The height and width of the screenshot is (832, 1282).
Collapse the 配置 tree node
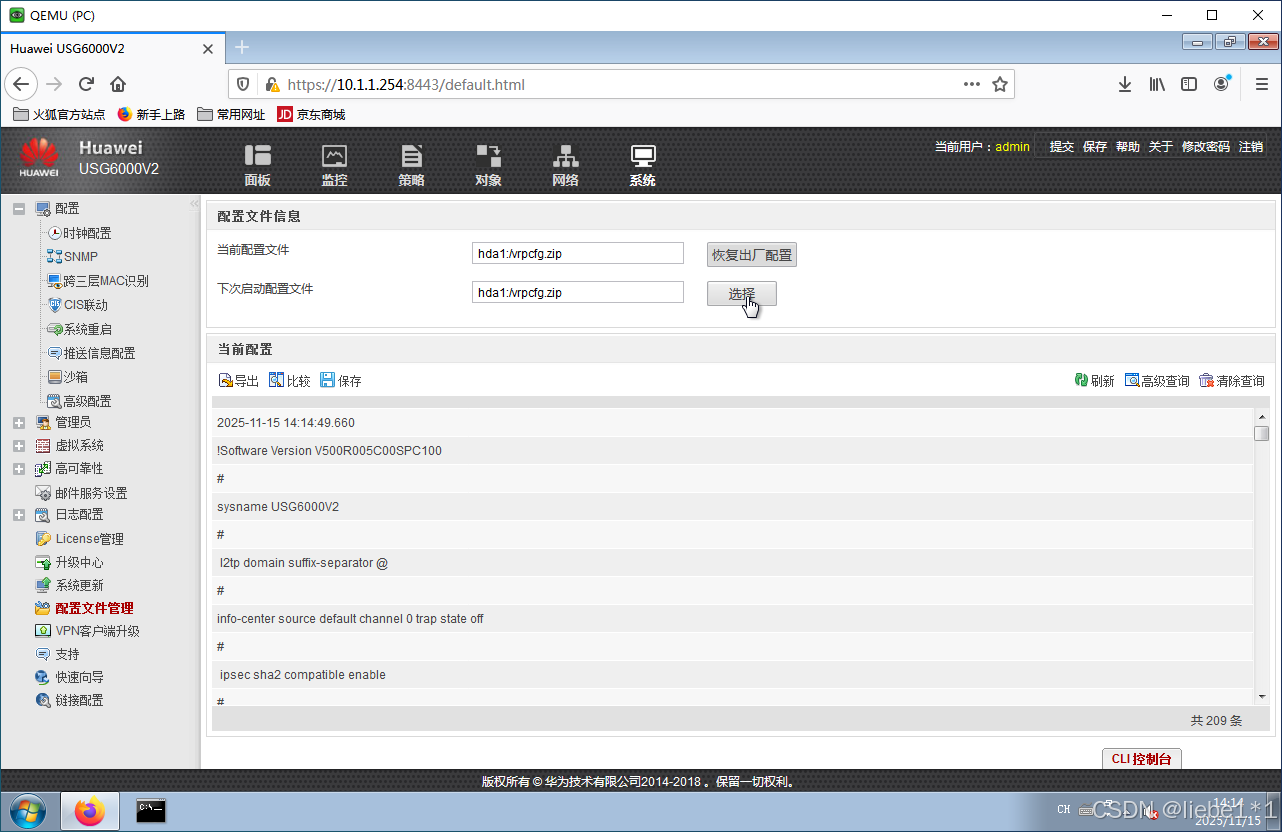pyautogui.click(x=19, y=209)
